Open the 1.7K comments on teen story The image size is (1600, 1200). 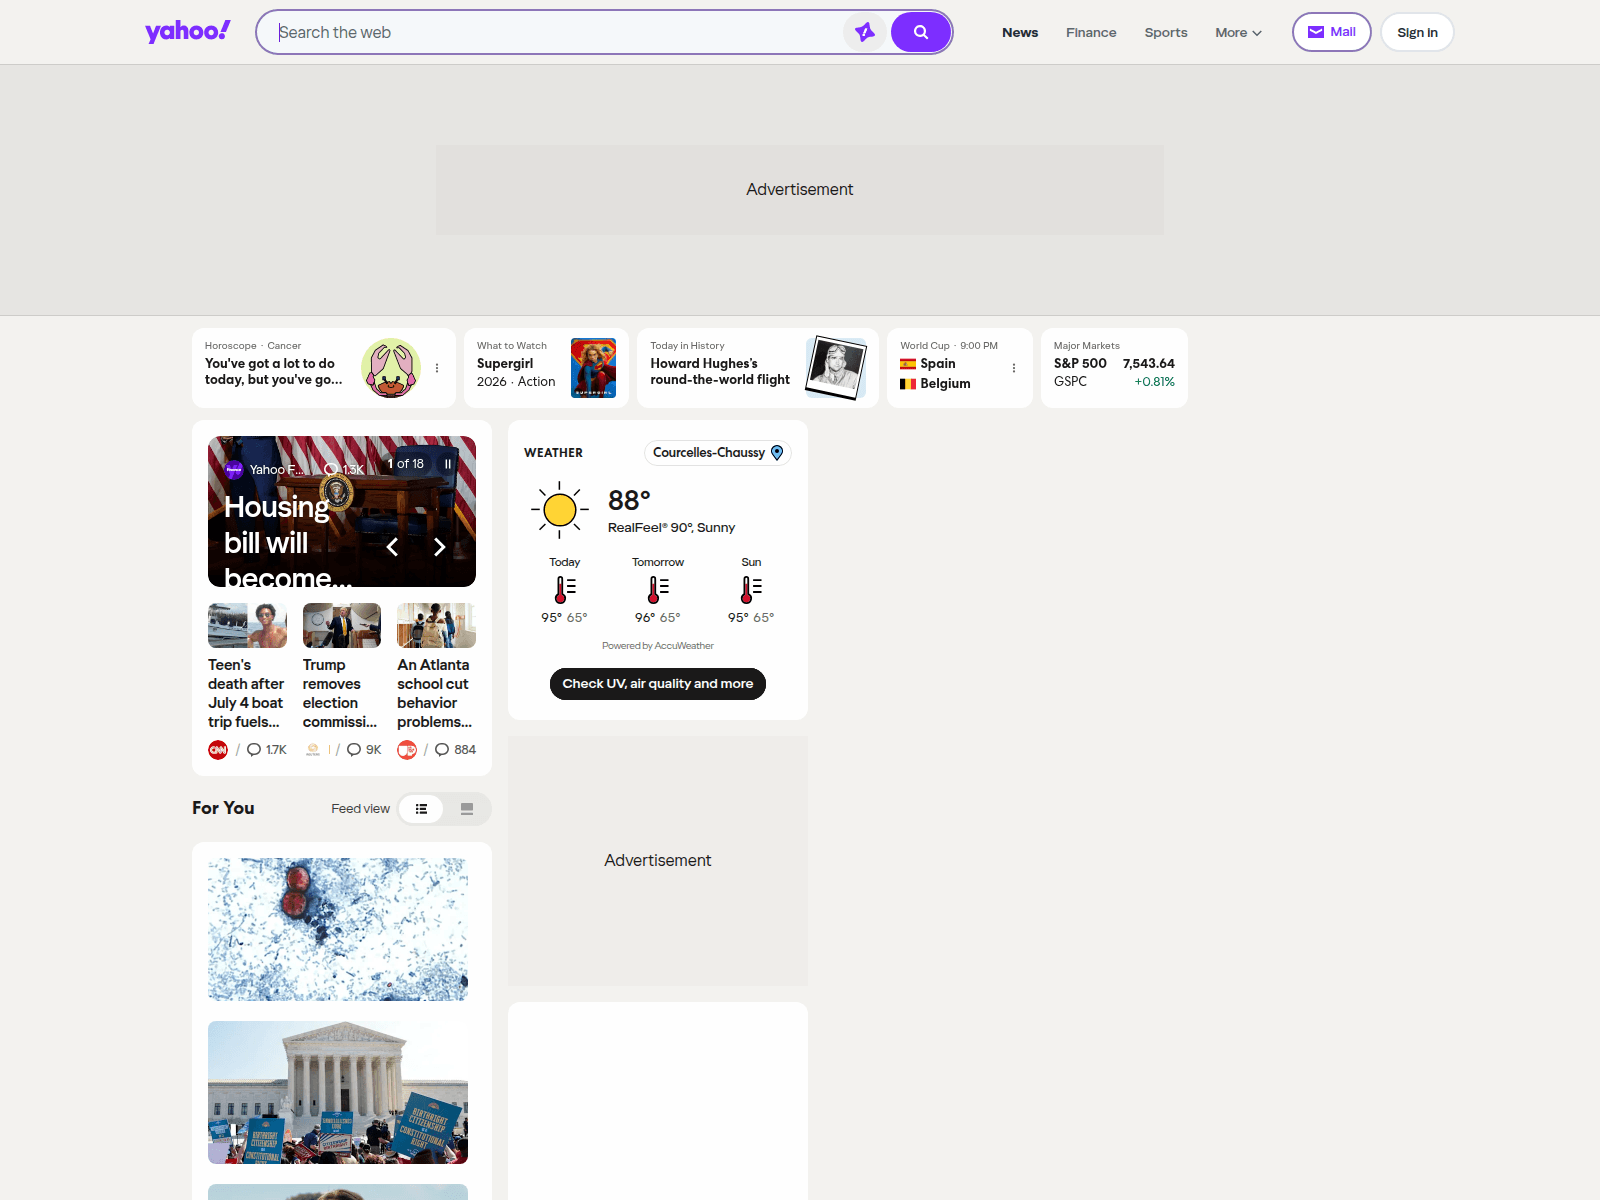[267, 750]
